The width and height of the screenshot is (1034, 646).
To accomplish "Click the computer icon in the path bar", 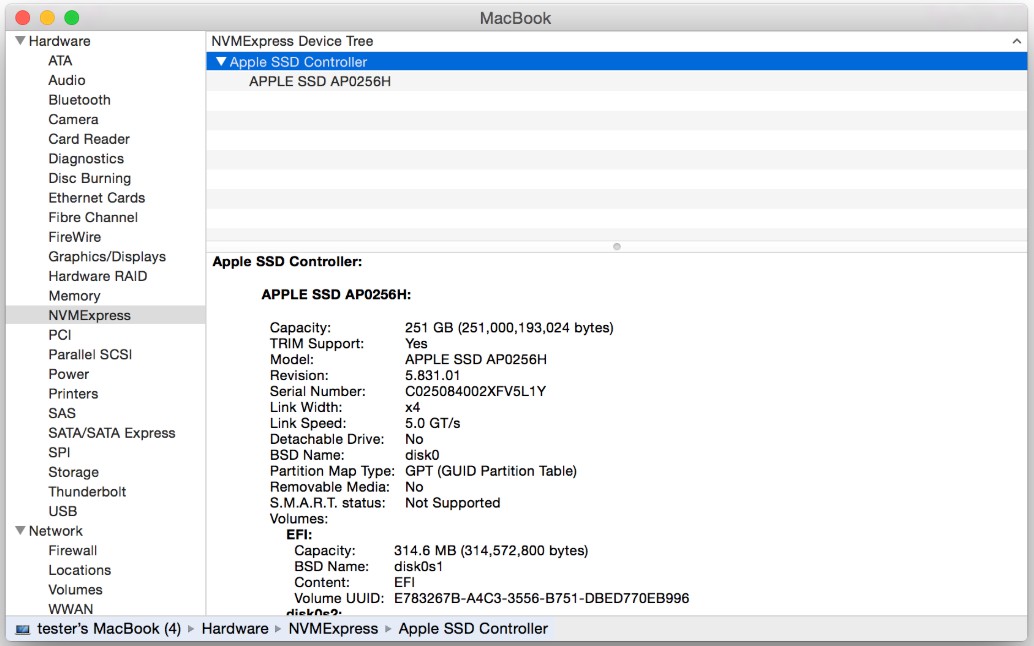I will (22, 630).
